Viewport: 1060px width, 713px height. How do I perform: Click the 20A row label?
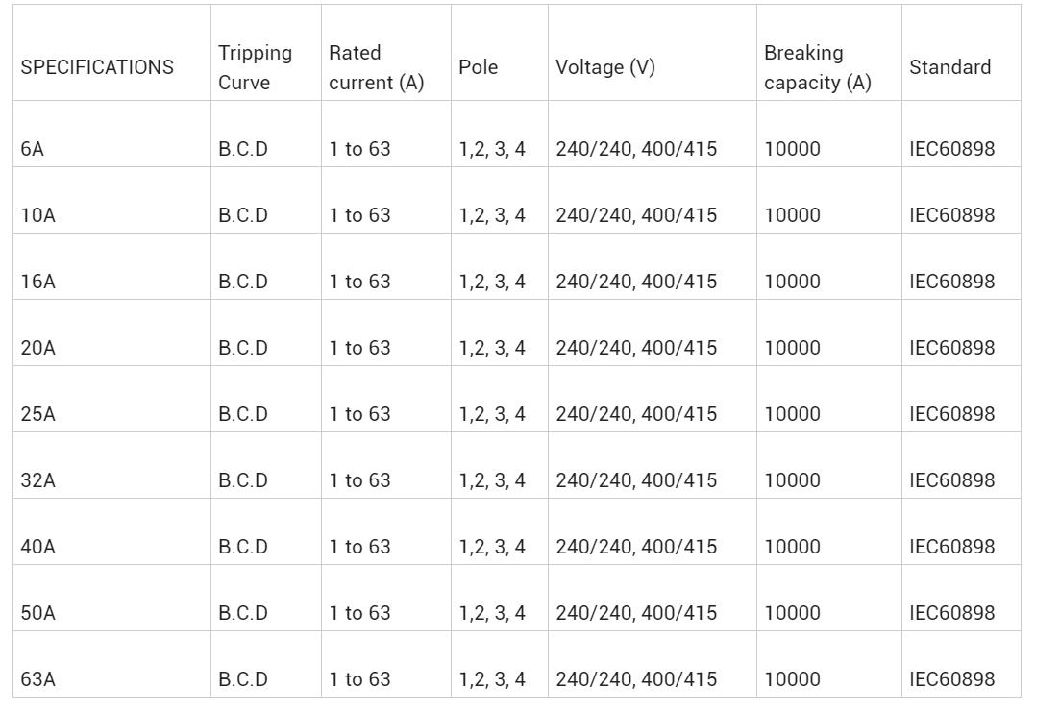(x=38, y=348)
